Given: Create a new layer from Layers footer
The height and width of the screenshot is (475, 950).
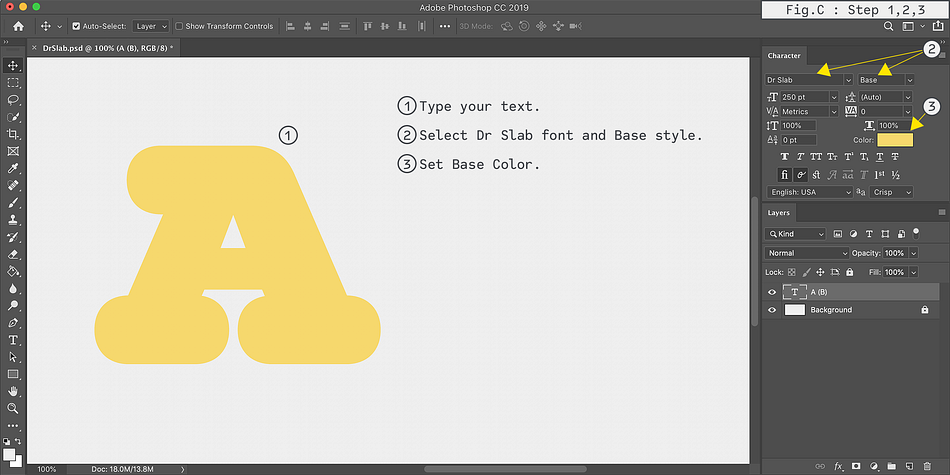Looking at the screenshot, I should [909, 466].
